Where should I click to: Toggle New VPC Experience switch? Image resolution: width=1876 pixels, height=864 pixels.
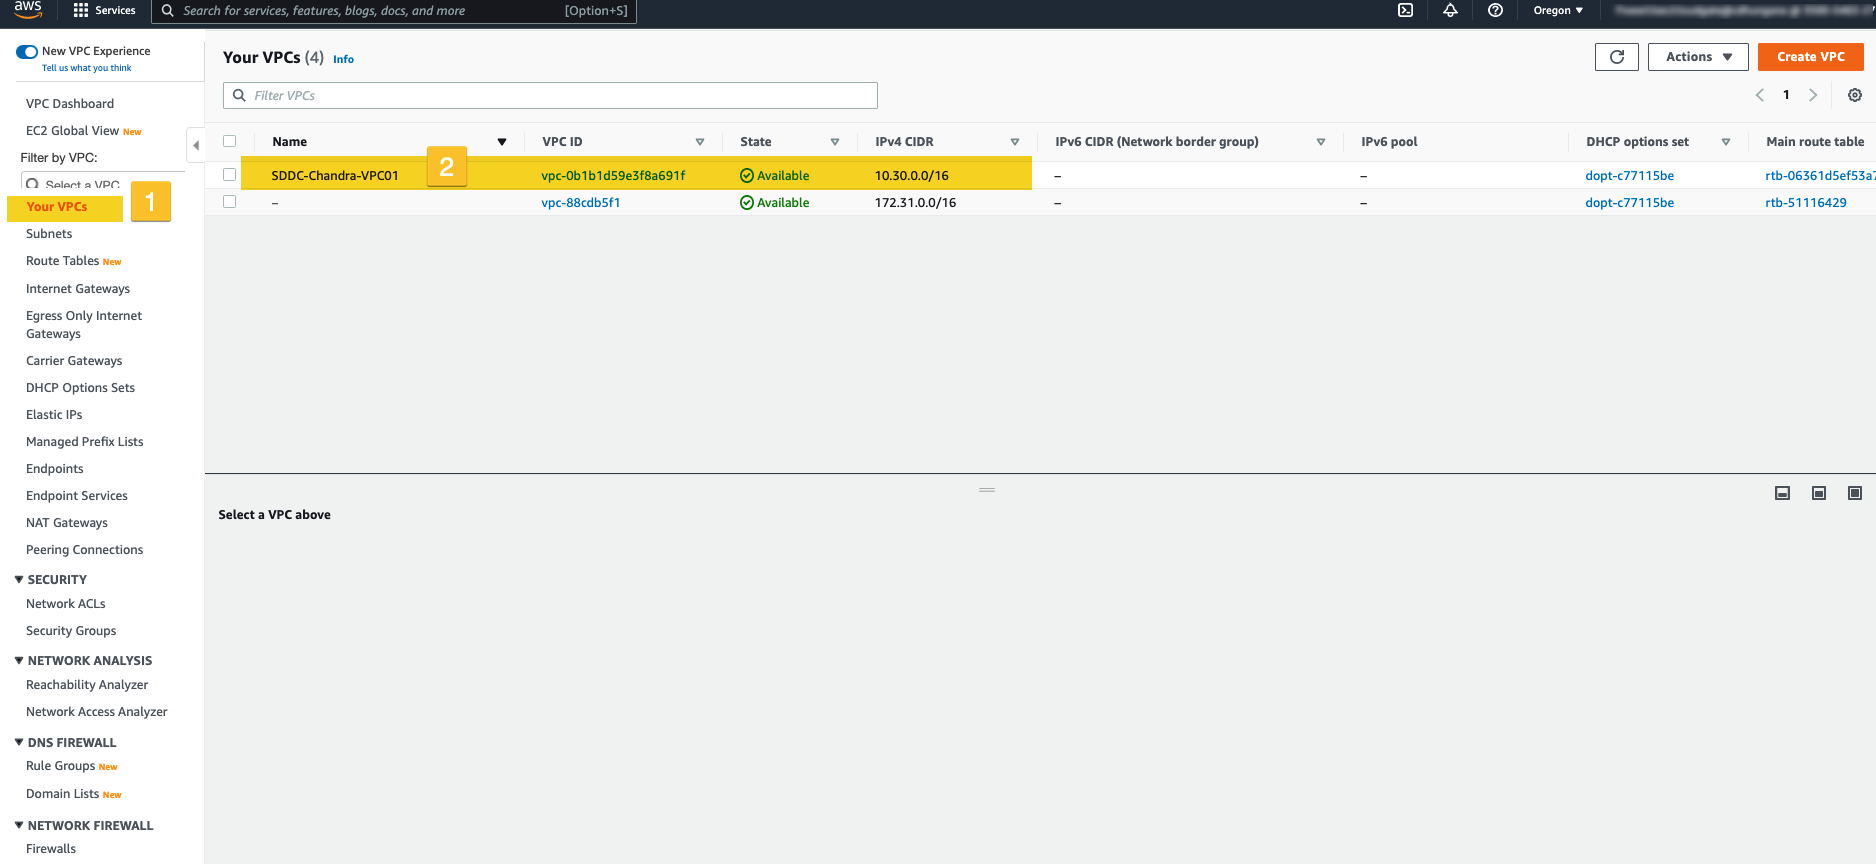pyautogui.click(x=27, y=51)
